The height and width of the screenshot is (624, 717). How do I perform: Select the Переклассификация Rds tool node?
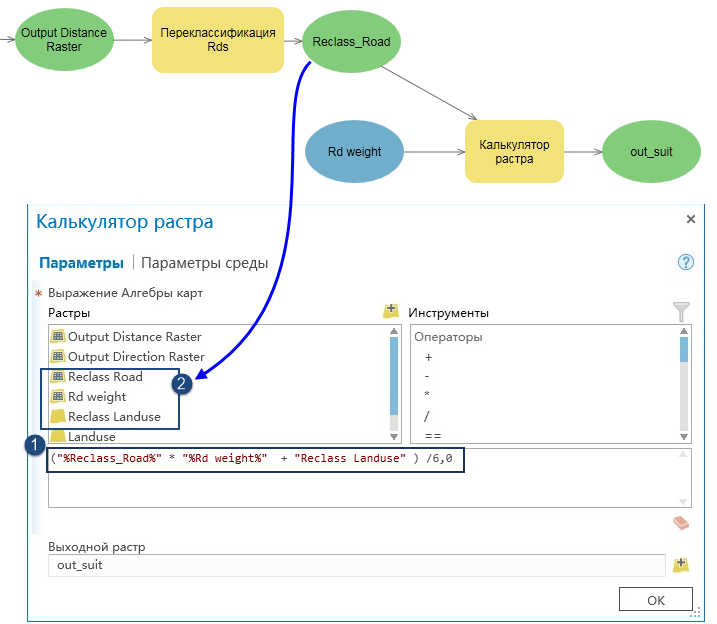click(217, 41)
